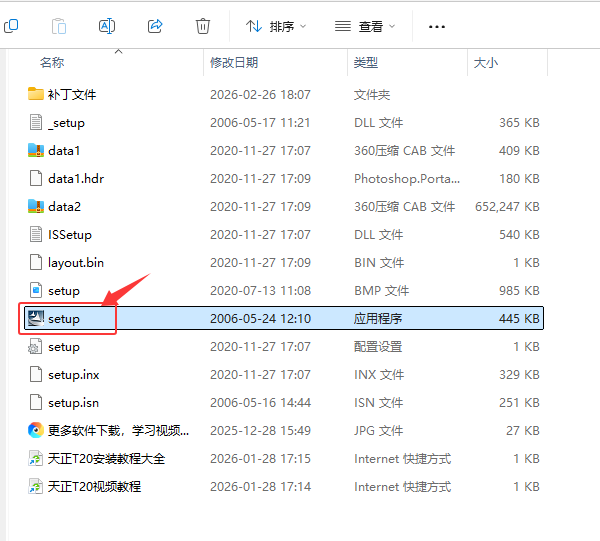Open the 排序 sort dropdown

pos(276,26)
